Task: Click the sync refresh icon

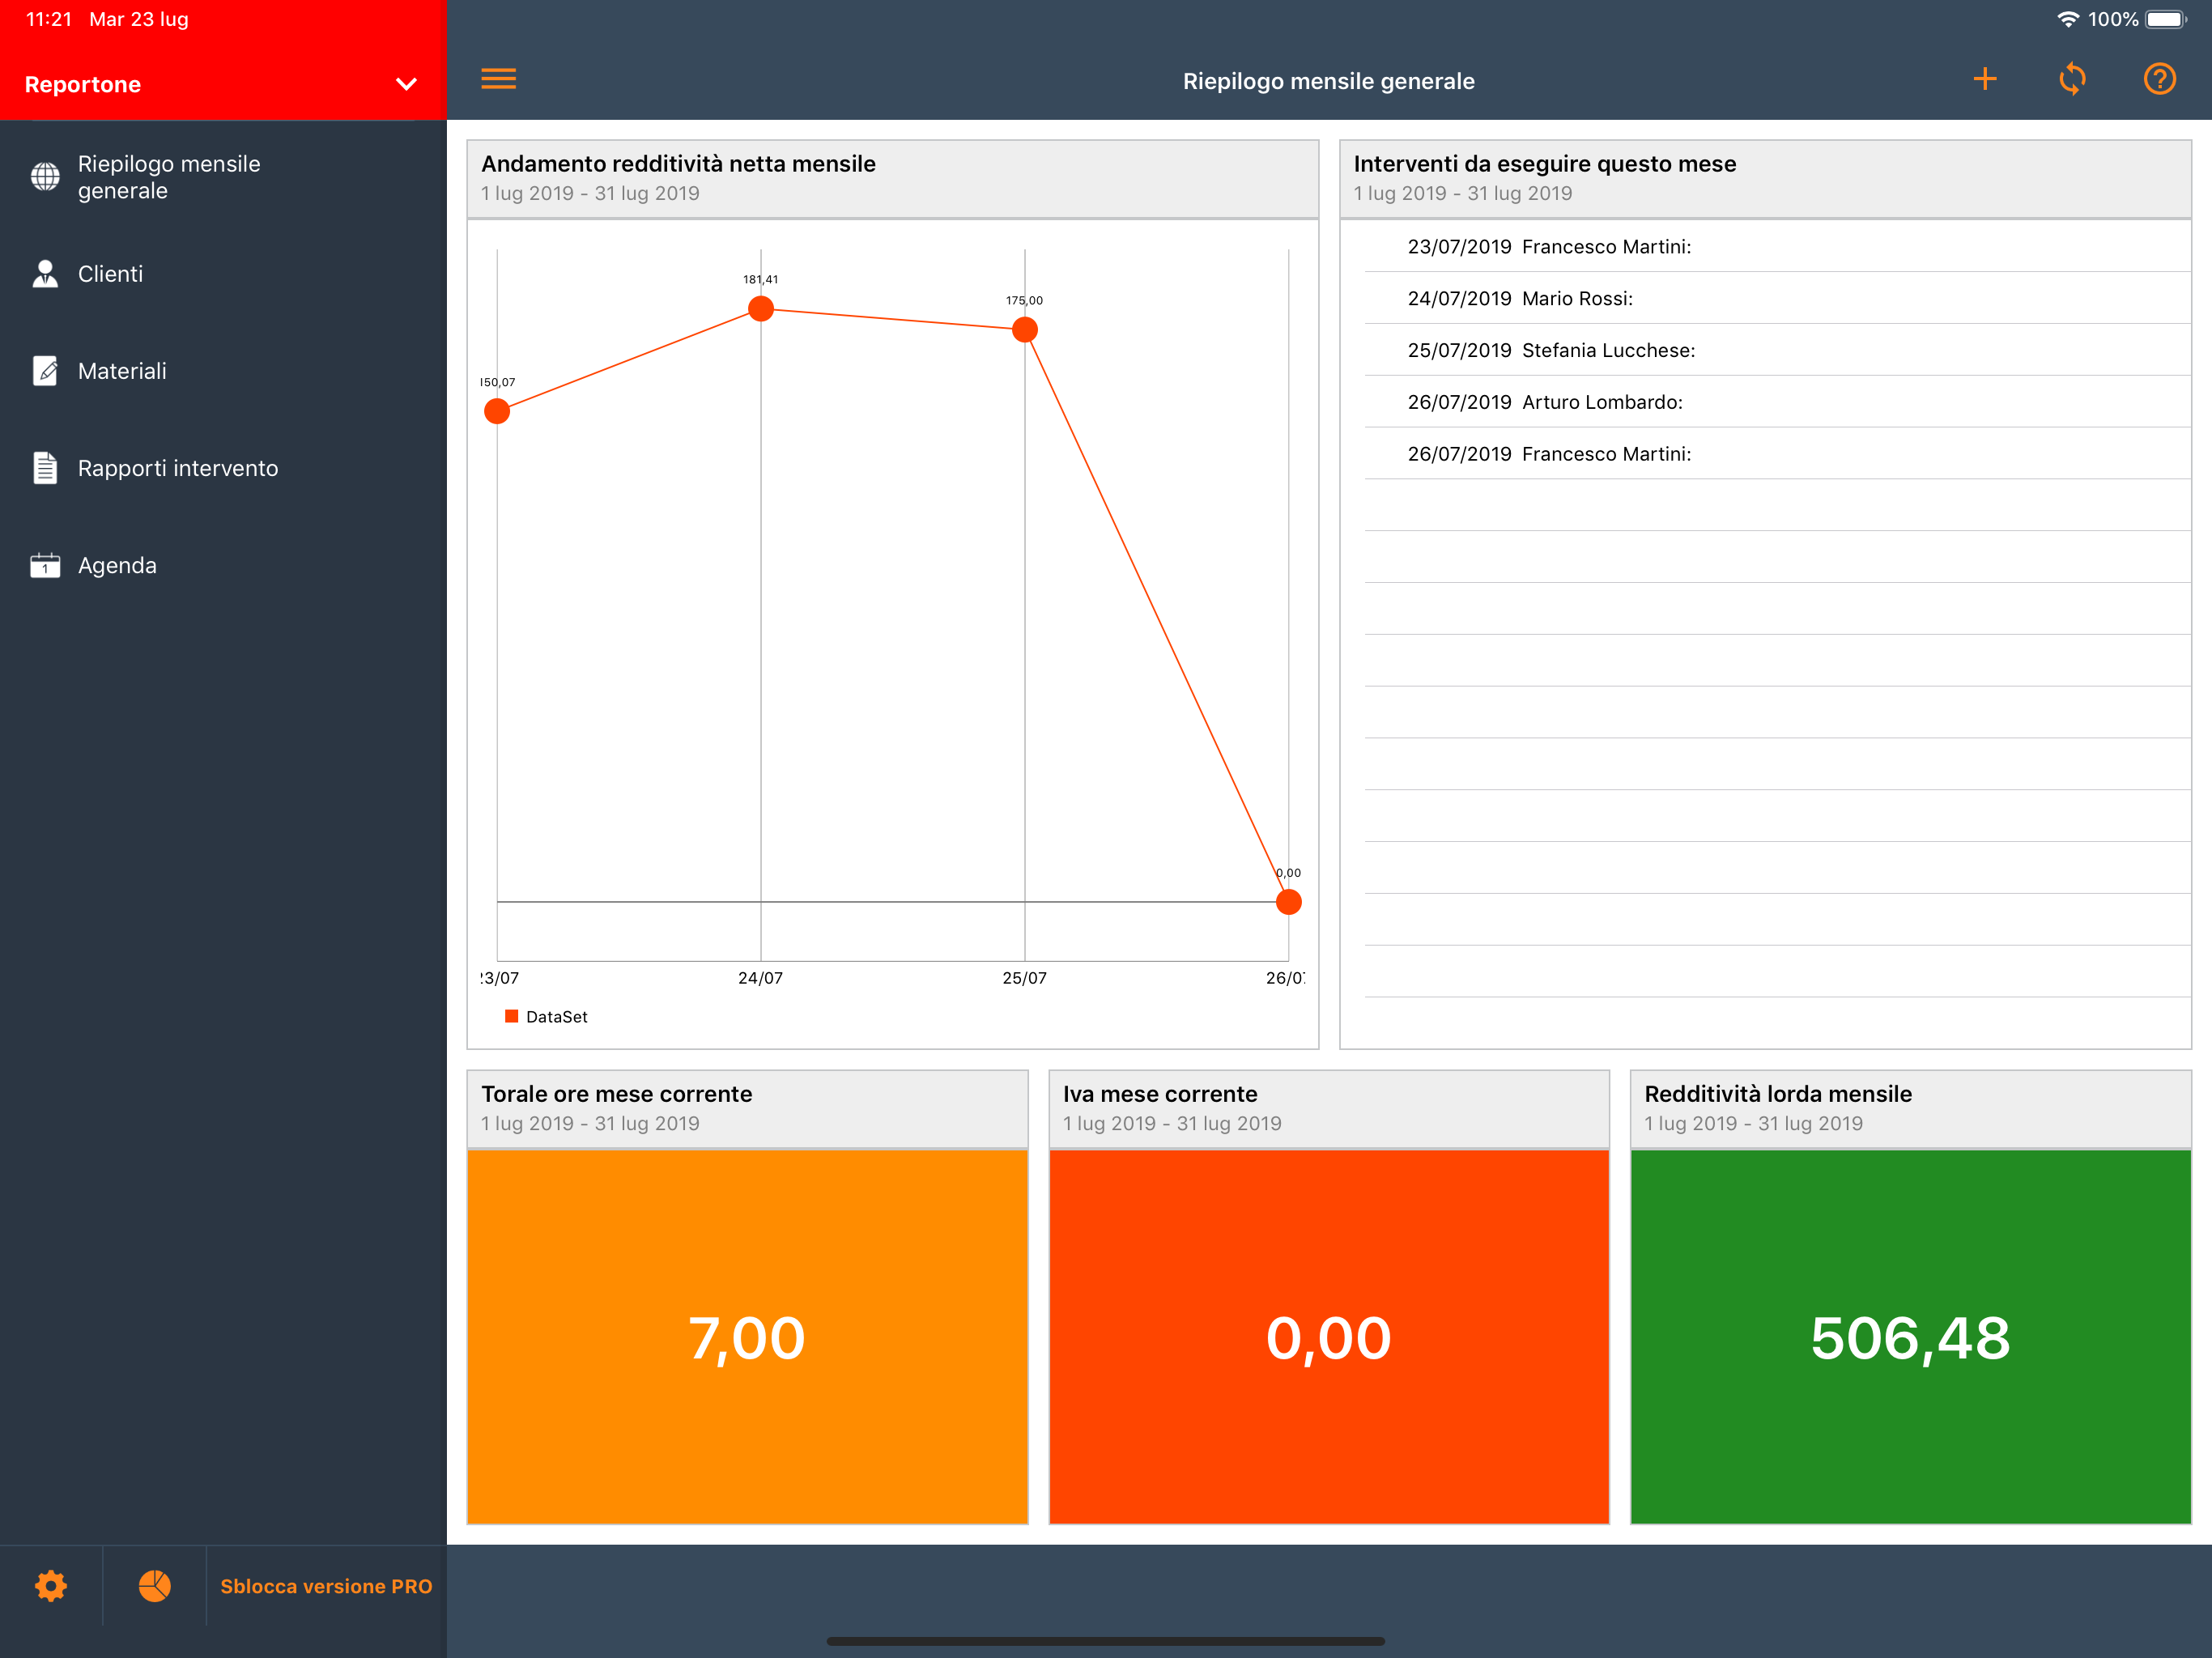Action: [2072, 79]
